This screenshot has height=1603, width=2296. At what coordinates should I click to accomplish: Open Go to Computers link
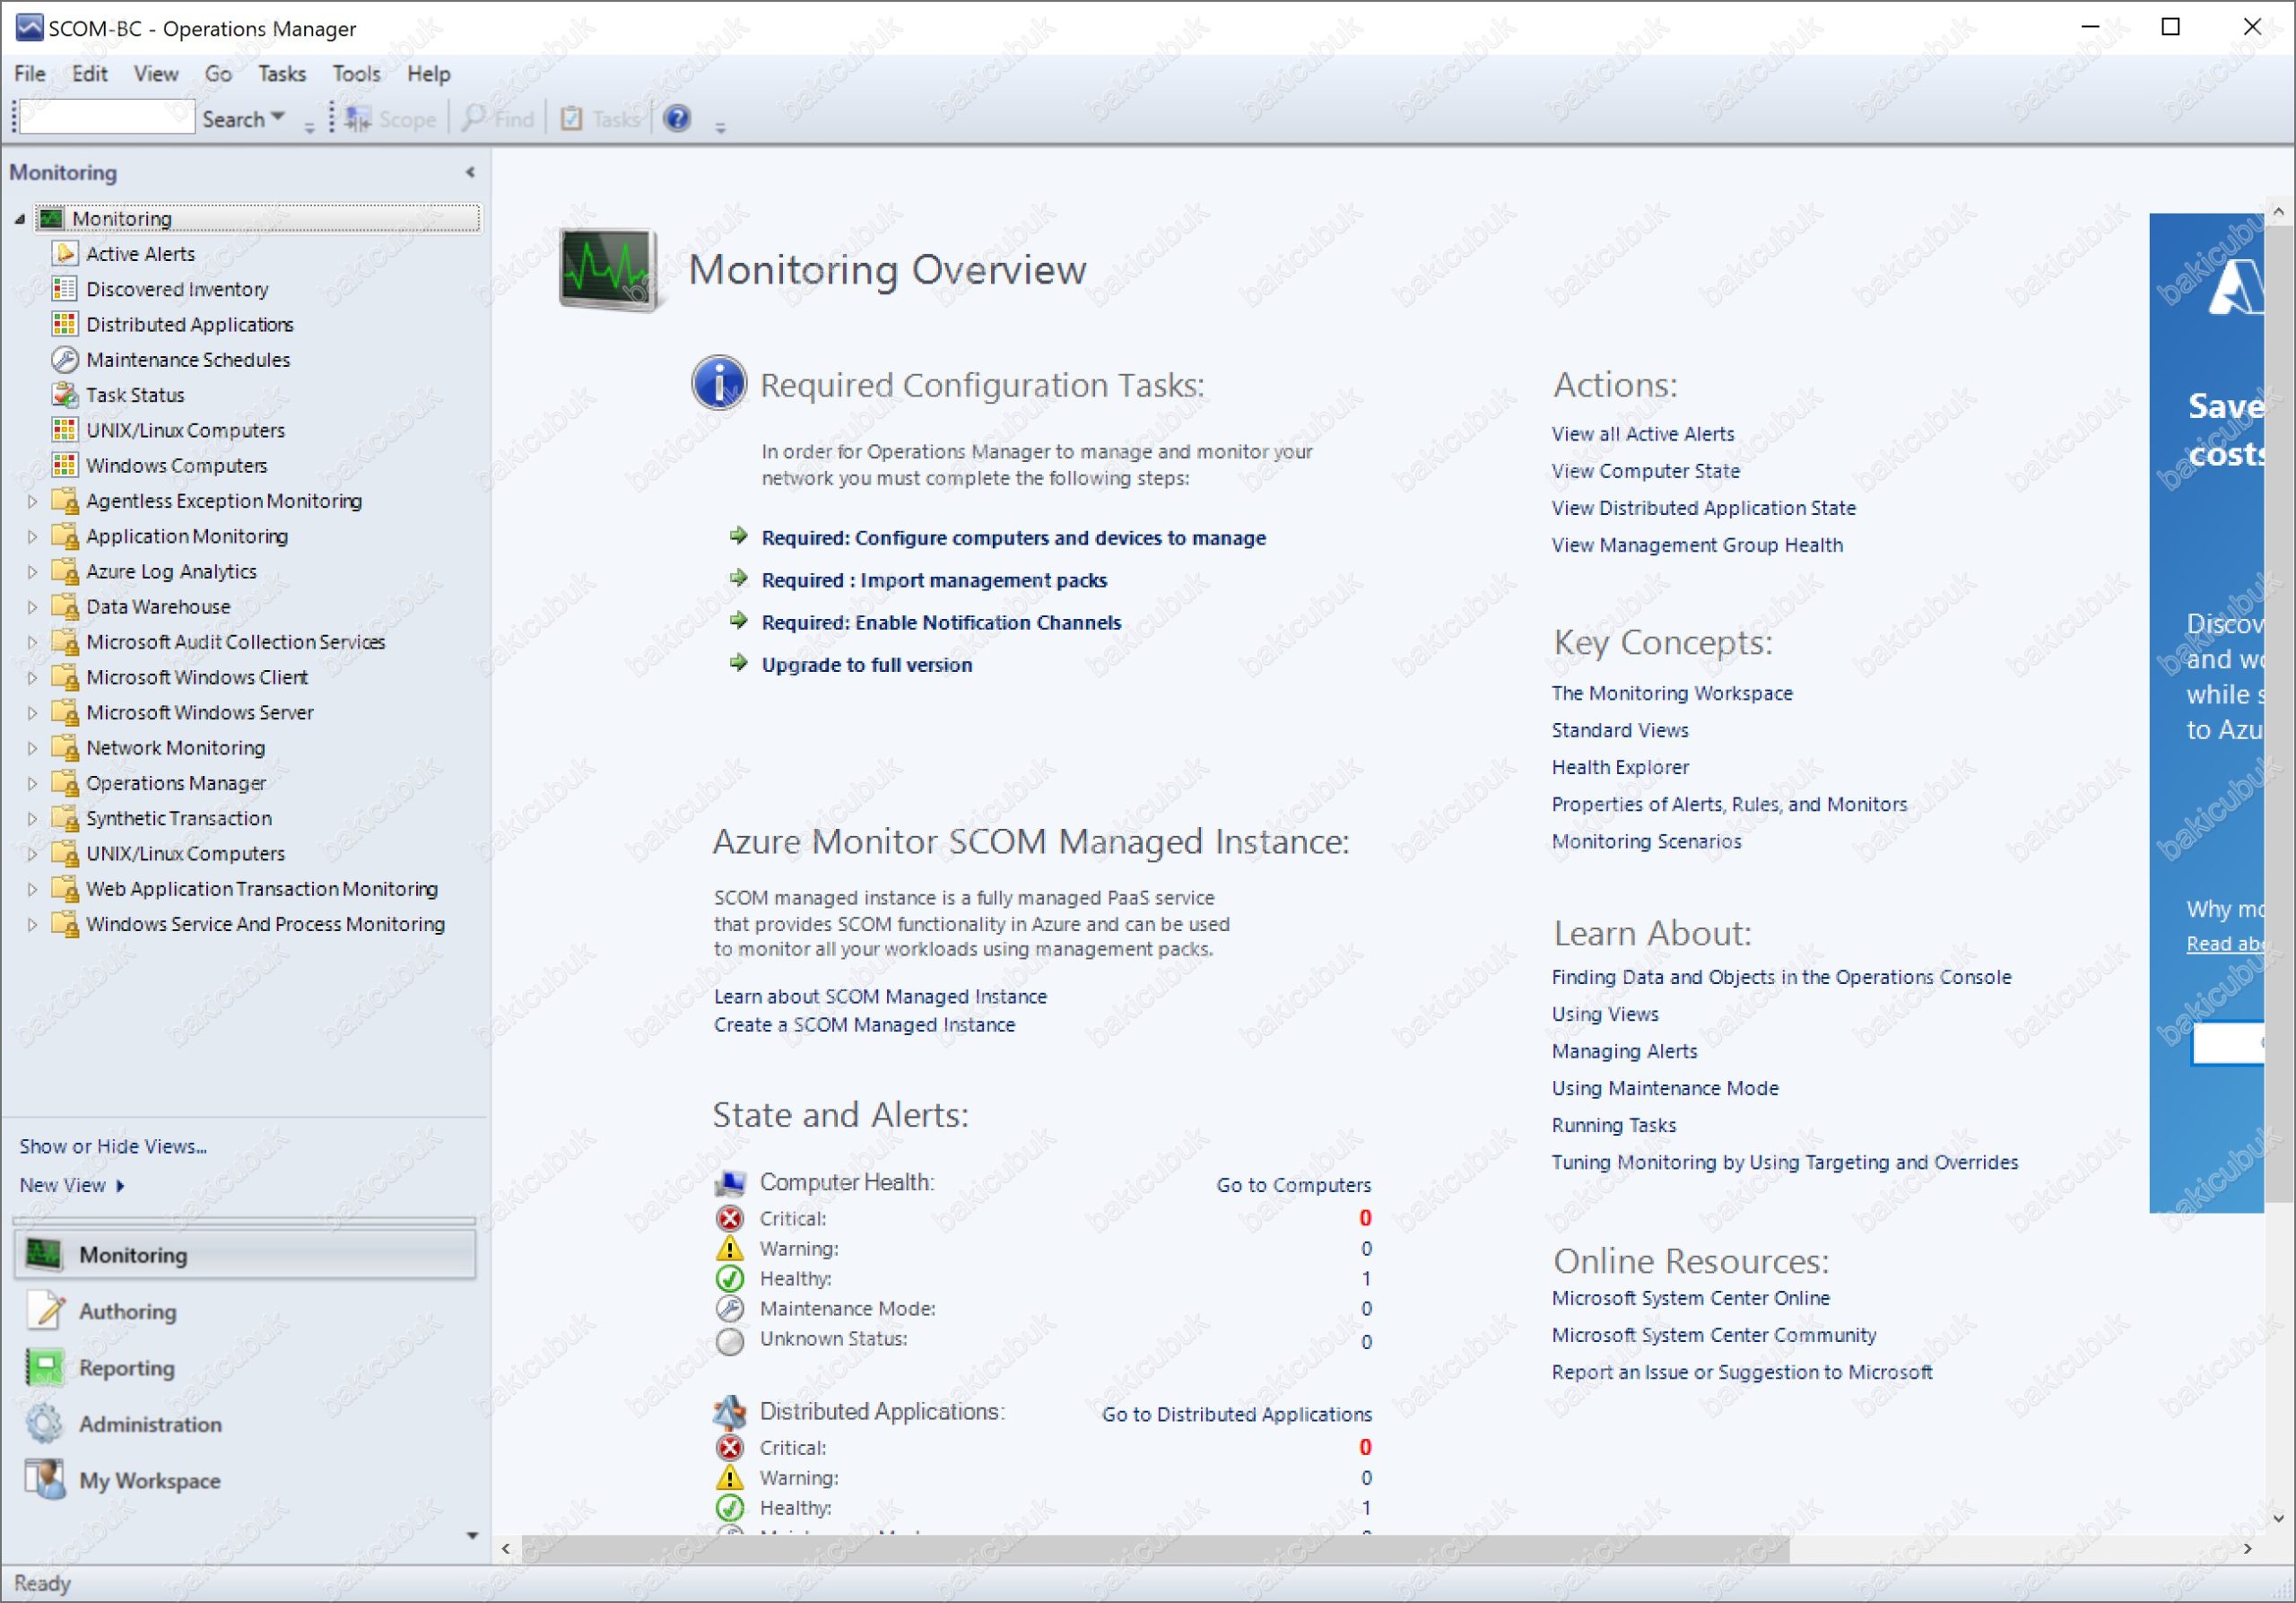tap(1293, 1184)
